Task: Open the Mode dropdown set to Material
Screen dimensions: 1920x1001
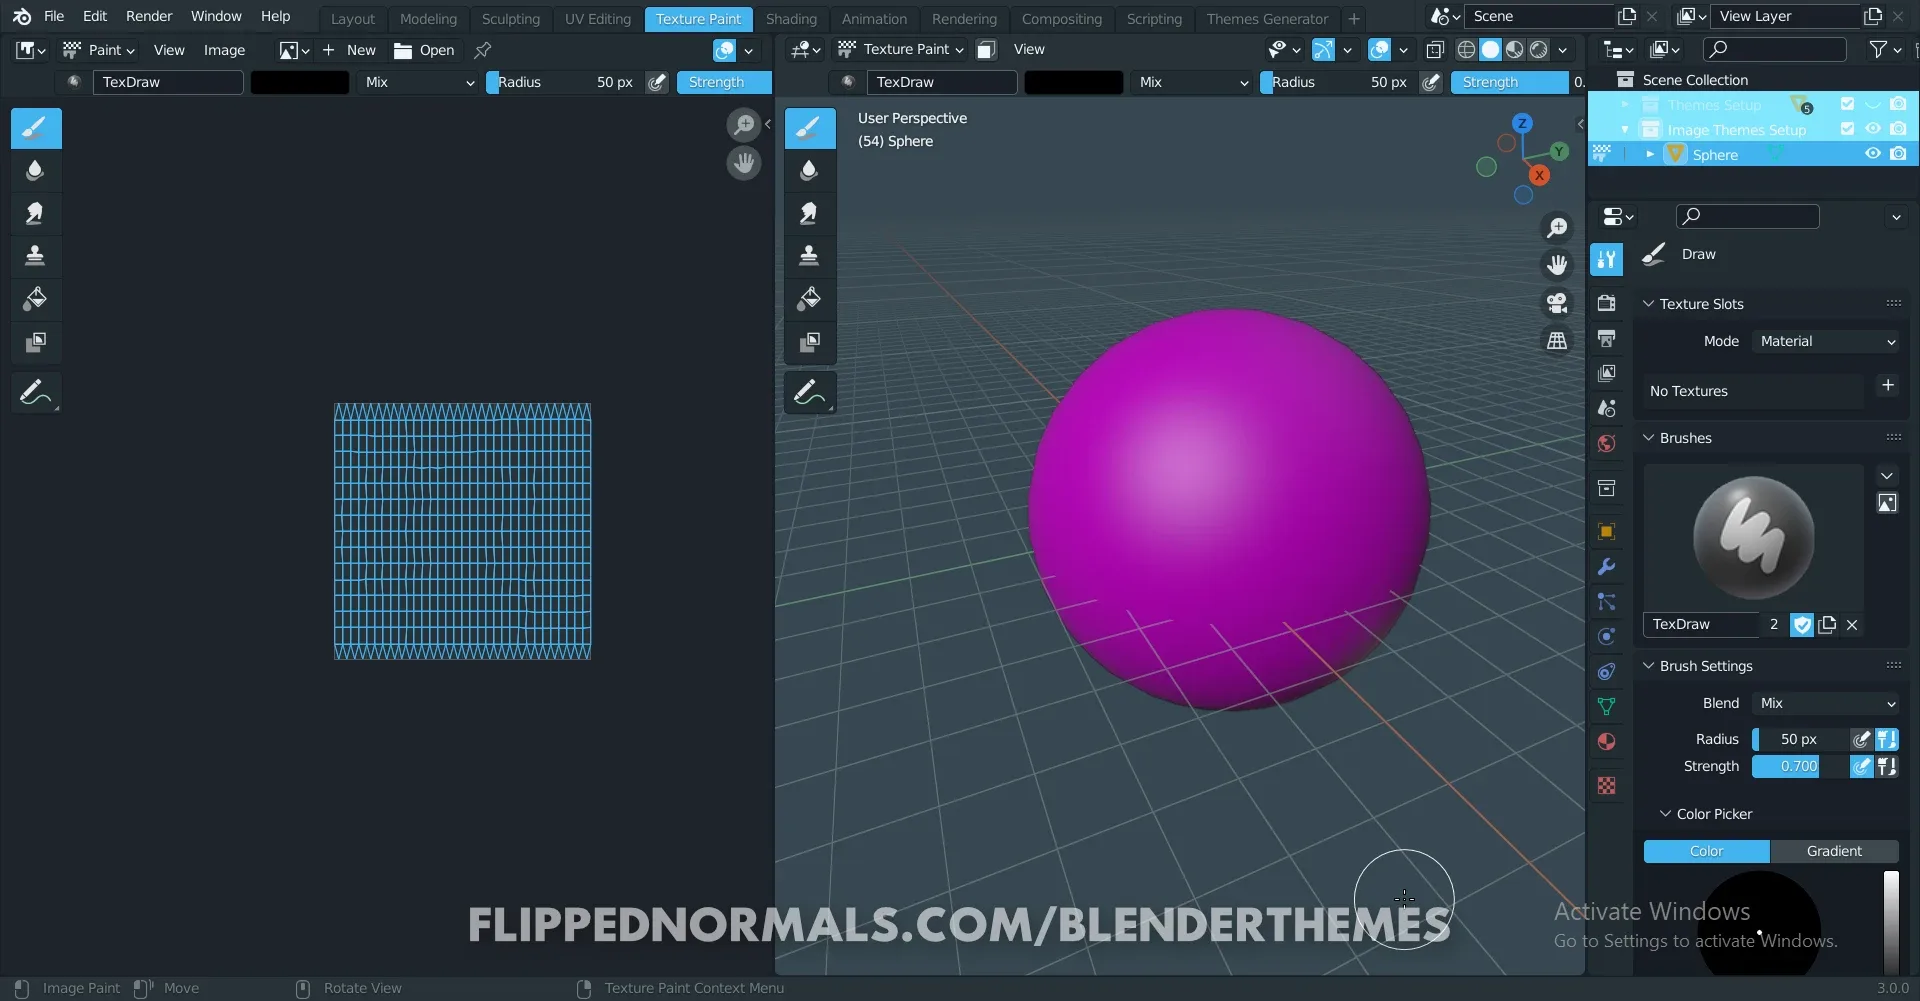Action: click(x=1826, y=341)
